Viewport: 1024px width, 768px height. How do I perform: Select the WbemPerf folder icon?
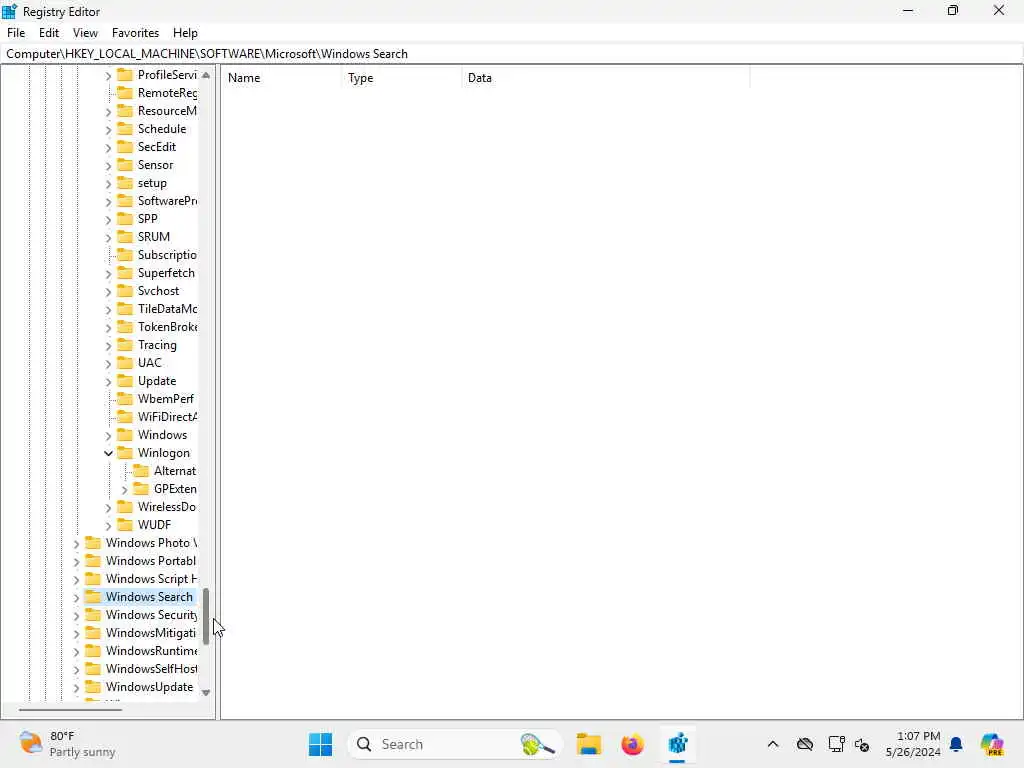coord(125,398)
